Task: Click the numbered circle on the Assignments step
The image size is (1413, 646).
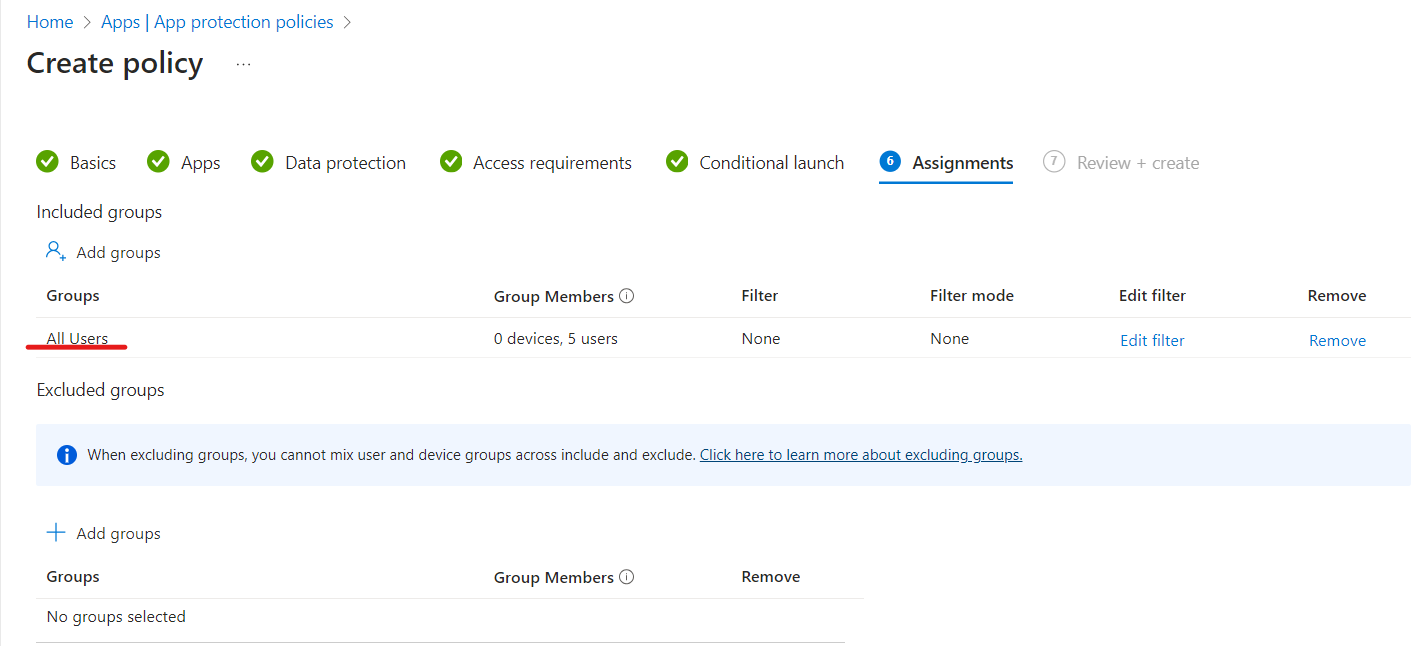Action: pos(891,161)
